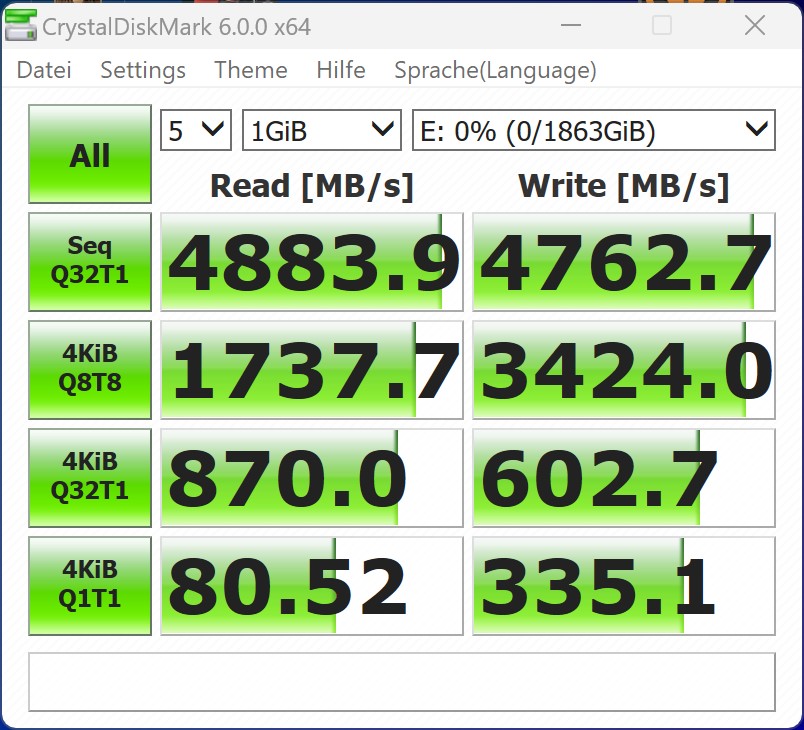Open the Sprache(Language) menu
The width and height of the screenshot is (804, 730).
496,71
